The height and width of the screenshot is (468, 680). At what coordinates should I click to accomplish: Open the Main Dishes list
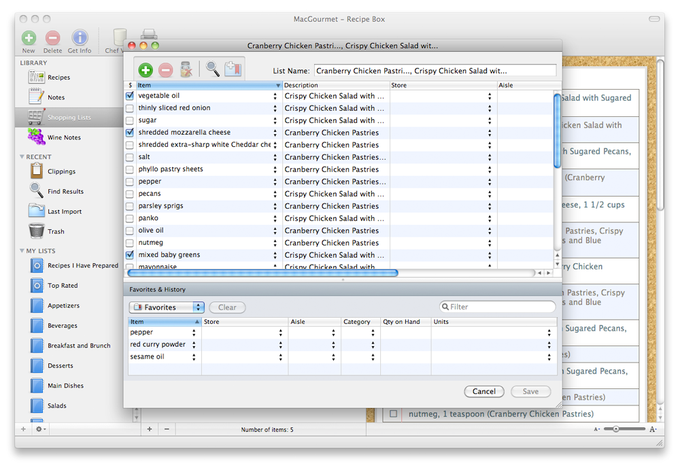pyautogui.click(x=65, y=385)
